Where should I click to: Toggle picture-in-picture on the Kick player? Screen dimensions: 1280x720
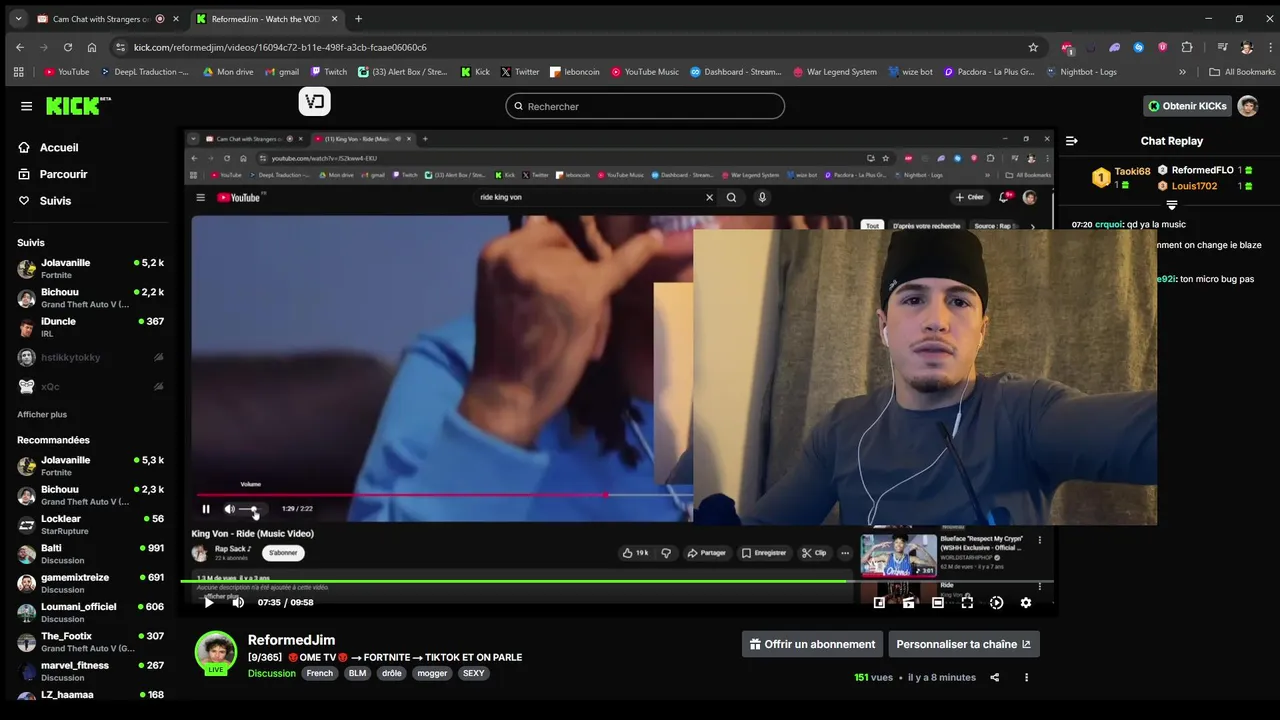[879, 602]
